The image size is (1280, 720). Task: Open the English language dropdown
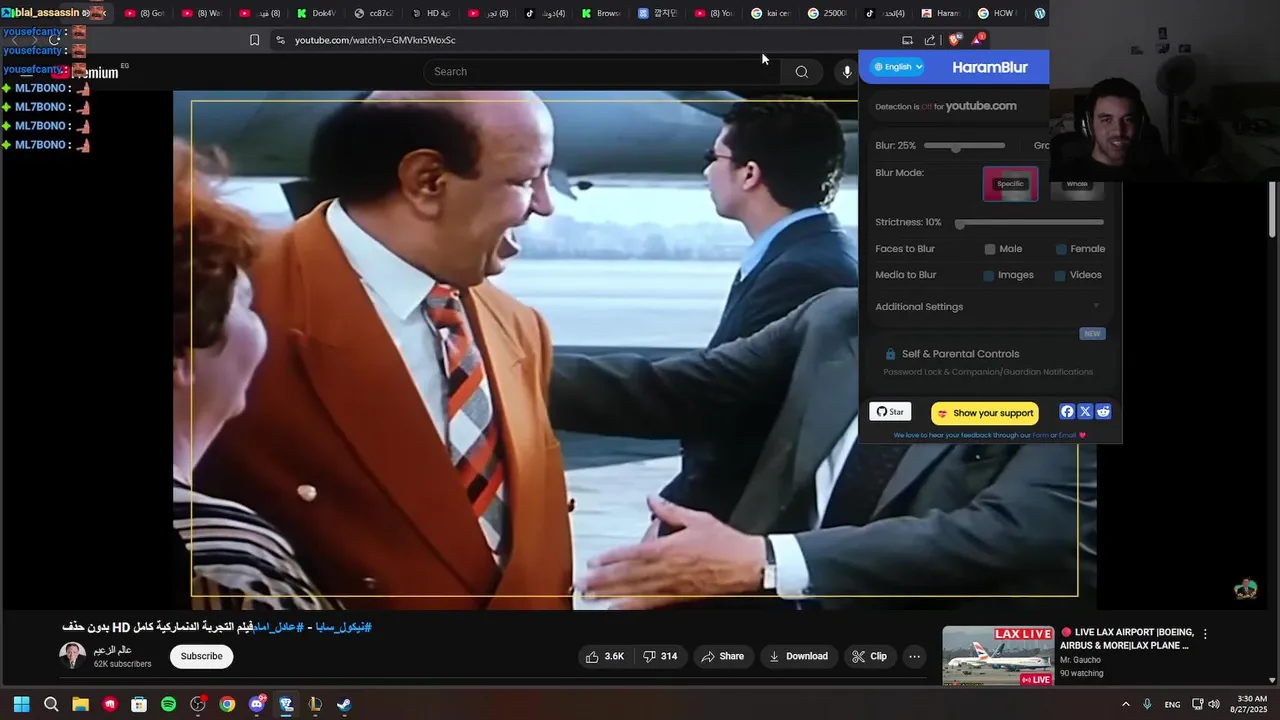point(898,67)
